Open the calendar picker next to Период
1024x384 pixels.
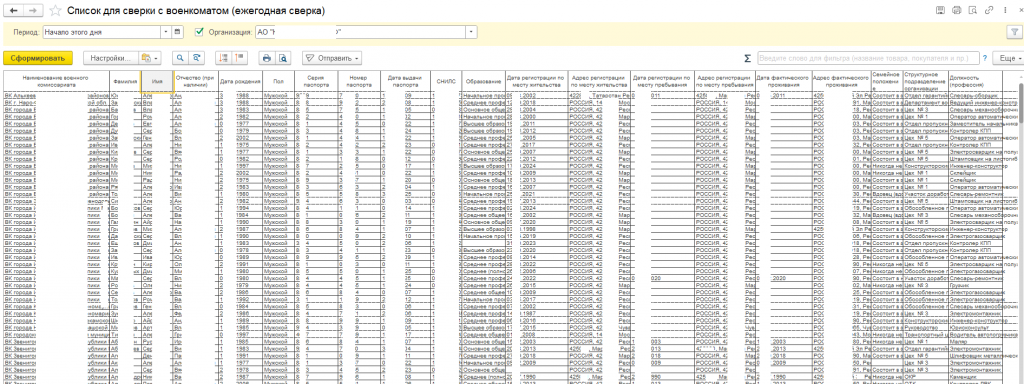coord(178,31)
